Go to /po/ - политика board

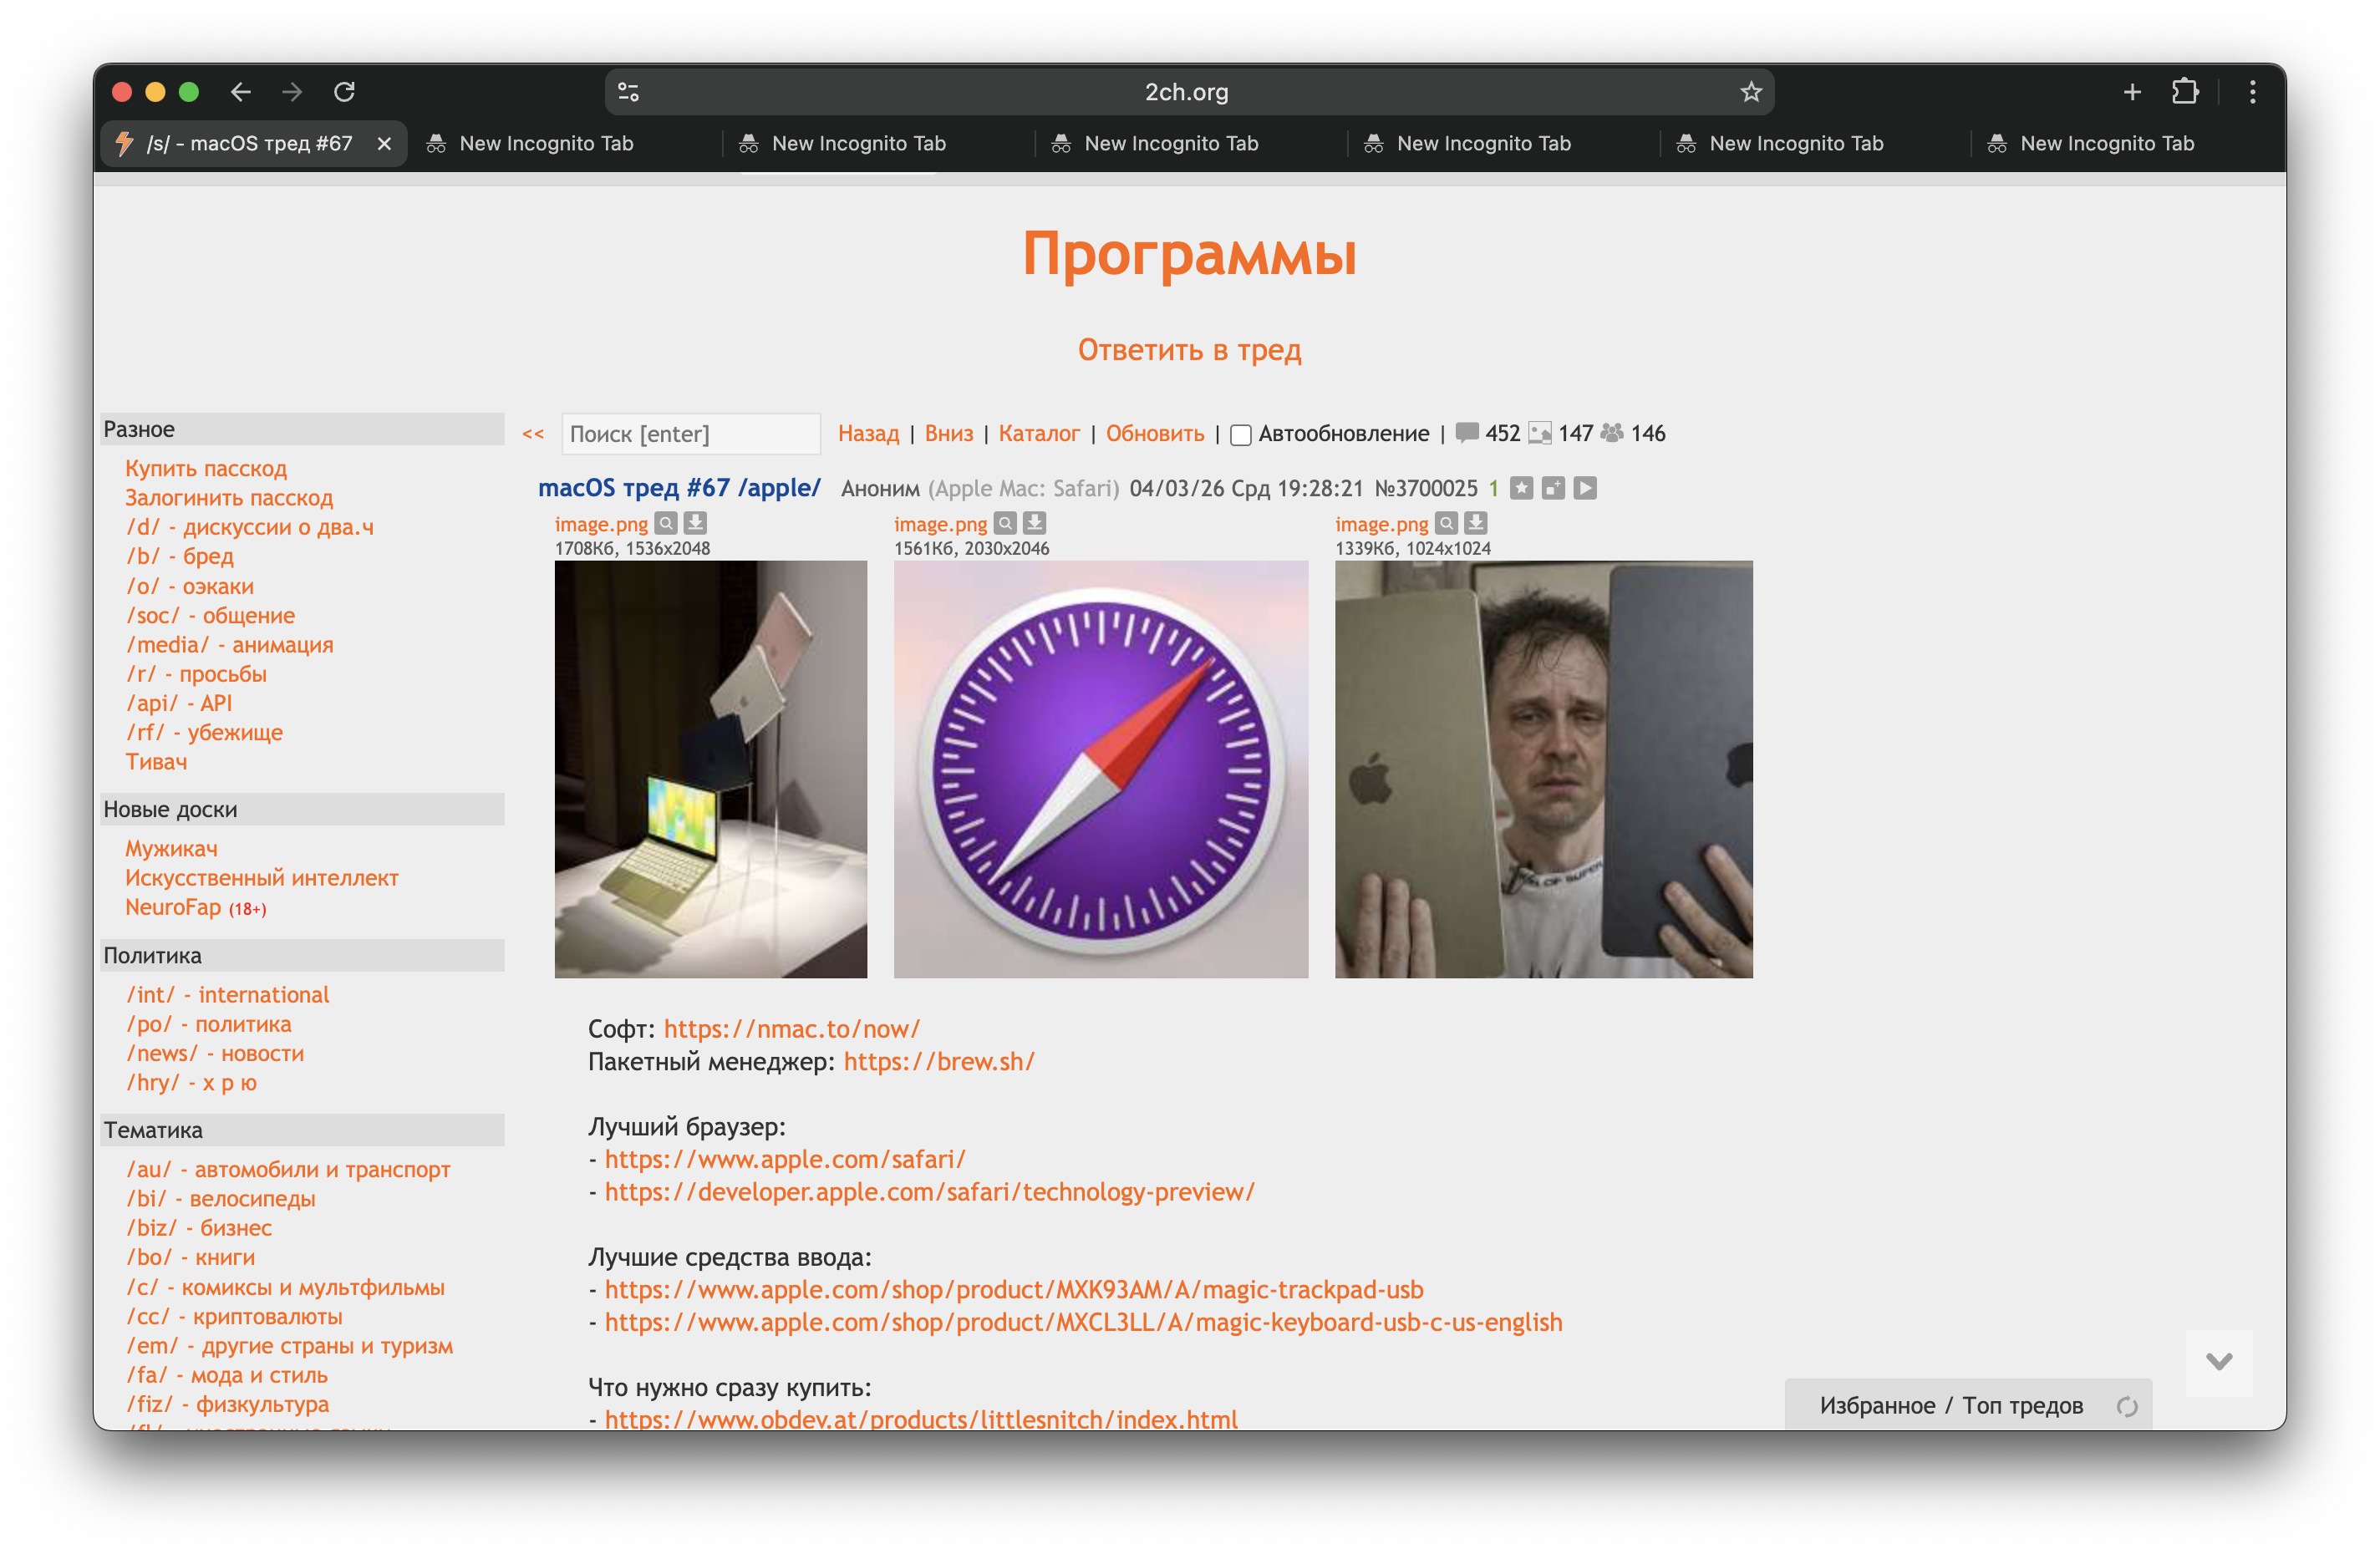click(209, 1024)
